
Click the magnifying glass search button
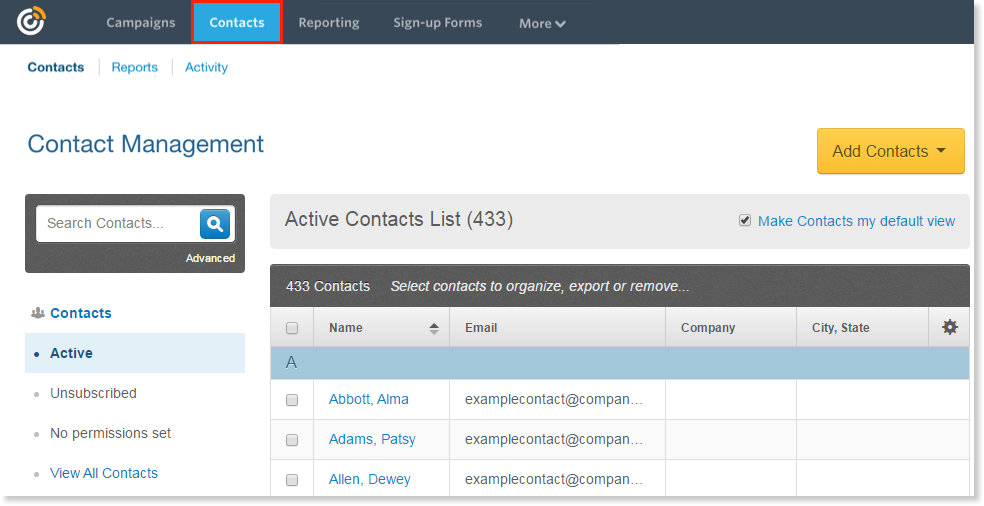point(215,224)
